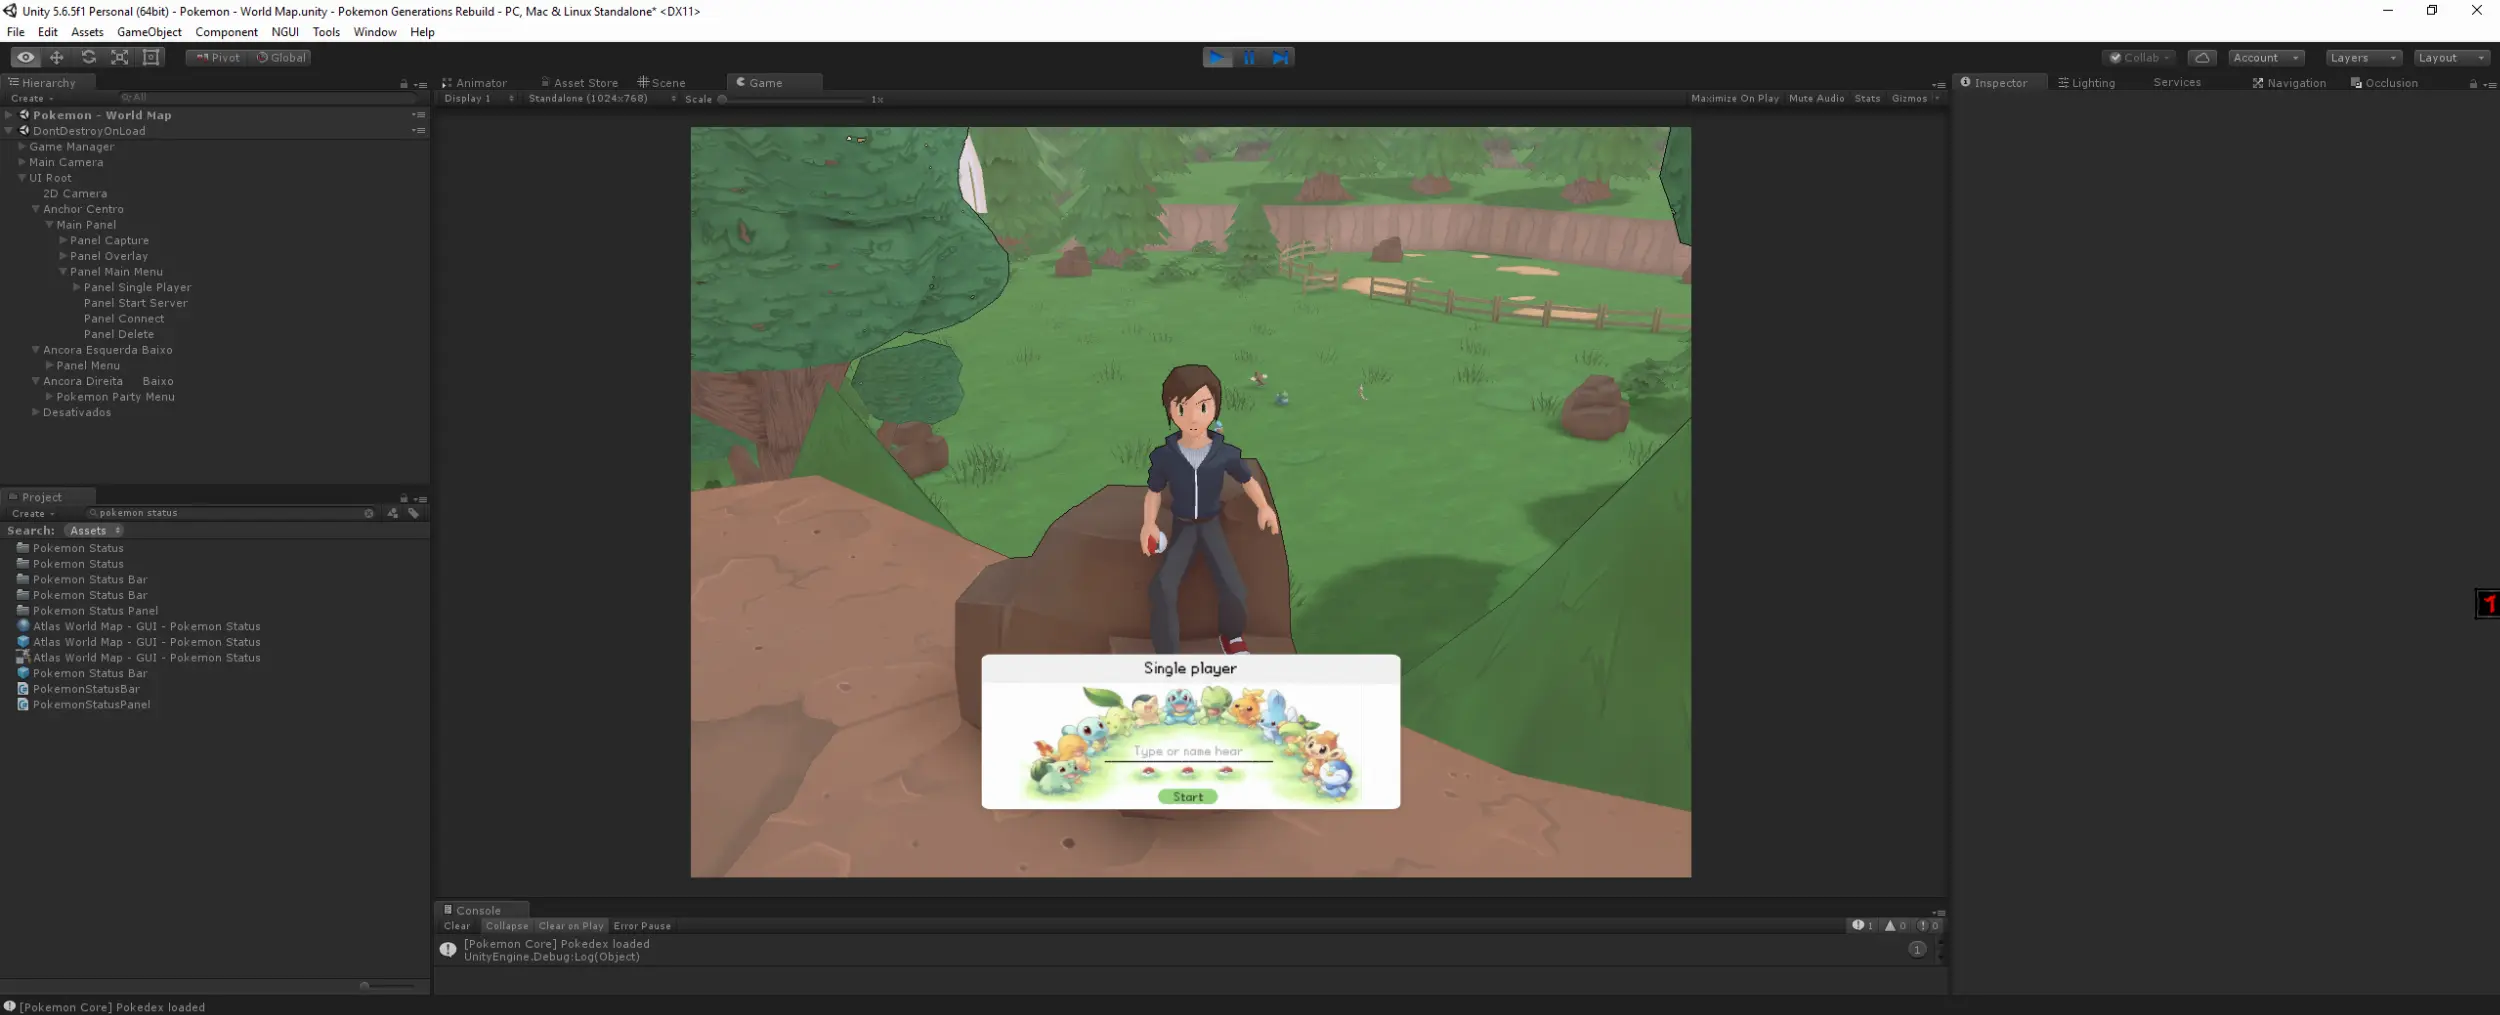The height and width of the screenshot is (1015, 2500).
Task: Toggle the Stats overlay
Action: pyautogui.click(x=1867, y=99)
